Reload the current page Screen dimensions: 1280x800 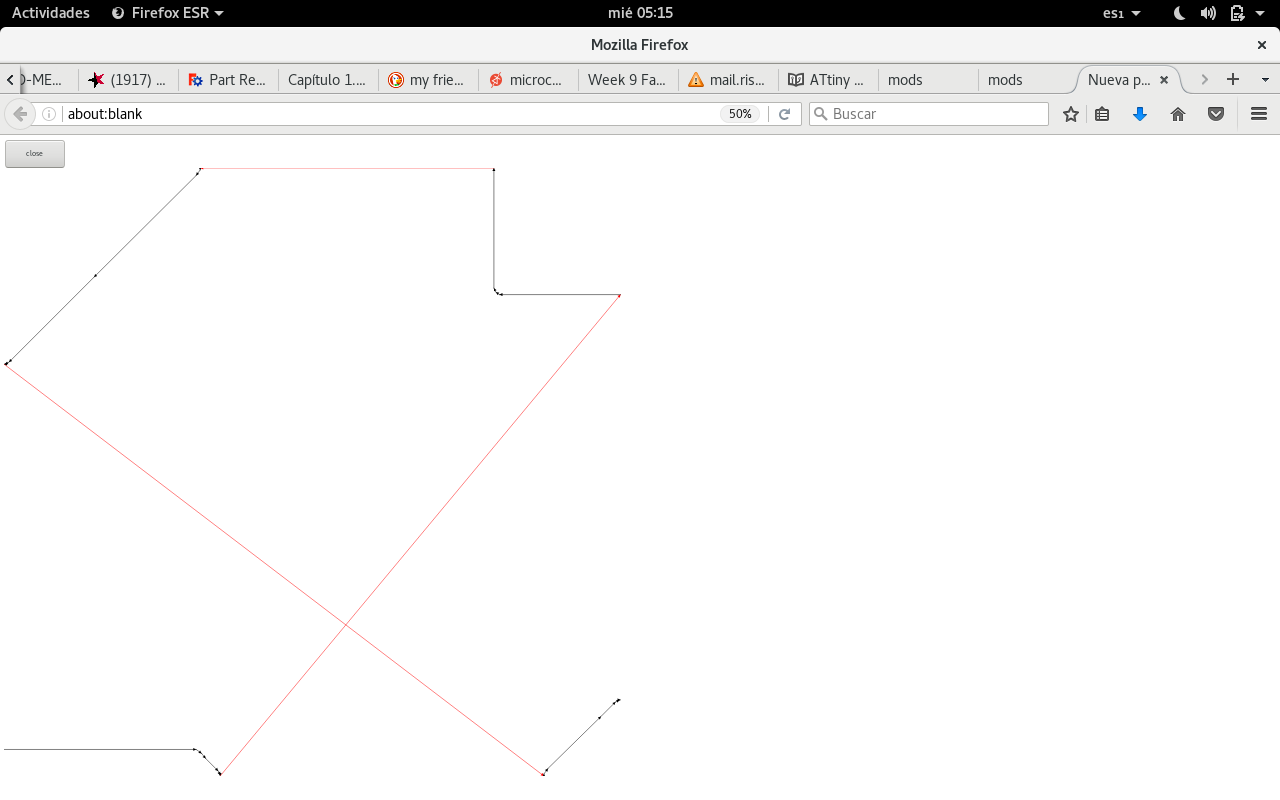pos(785,114)
